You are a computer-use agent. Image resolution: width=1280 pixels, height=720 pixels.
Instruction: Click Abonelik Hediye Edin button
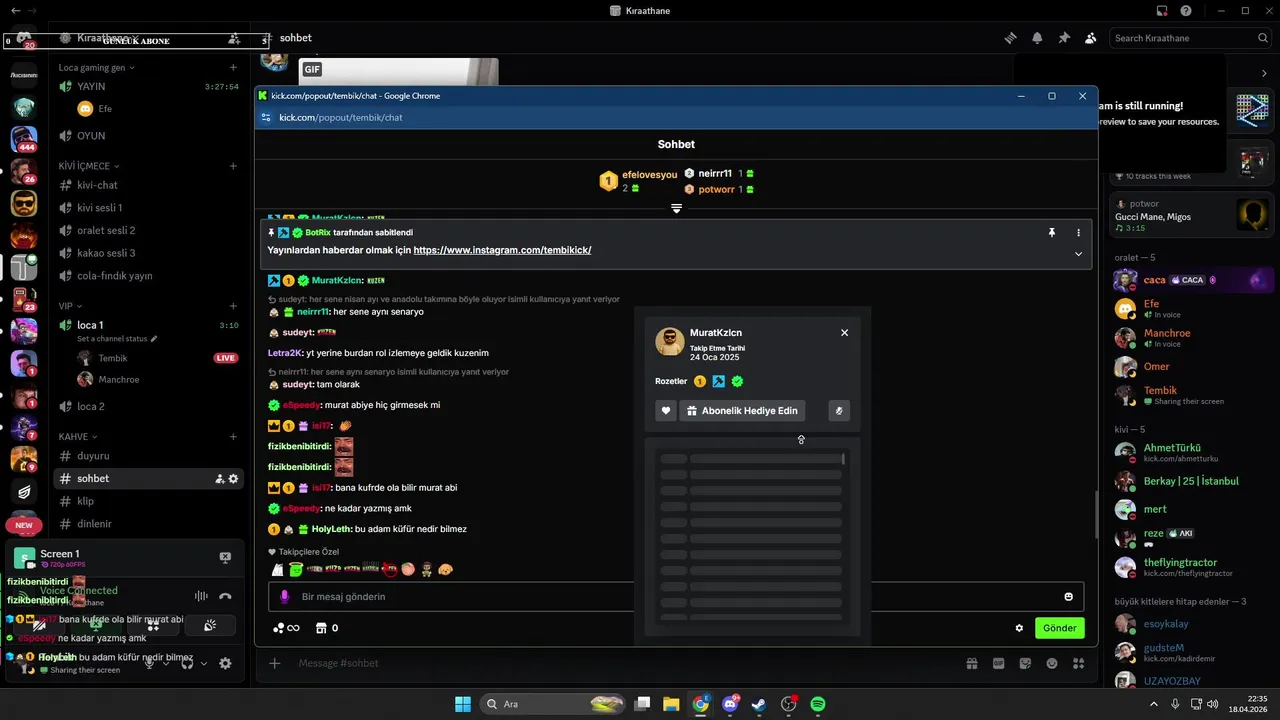742,411
